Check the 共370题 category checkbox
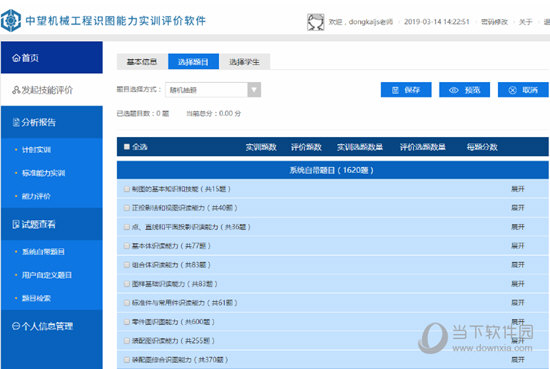The image size is (550, 369). point(127,360)
